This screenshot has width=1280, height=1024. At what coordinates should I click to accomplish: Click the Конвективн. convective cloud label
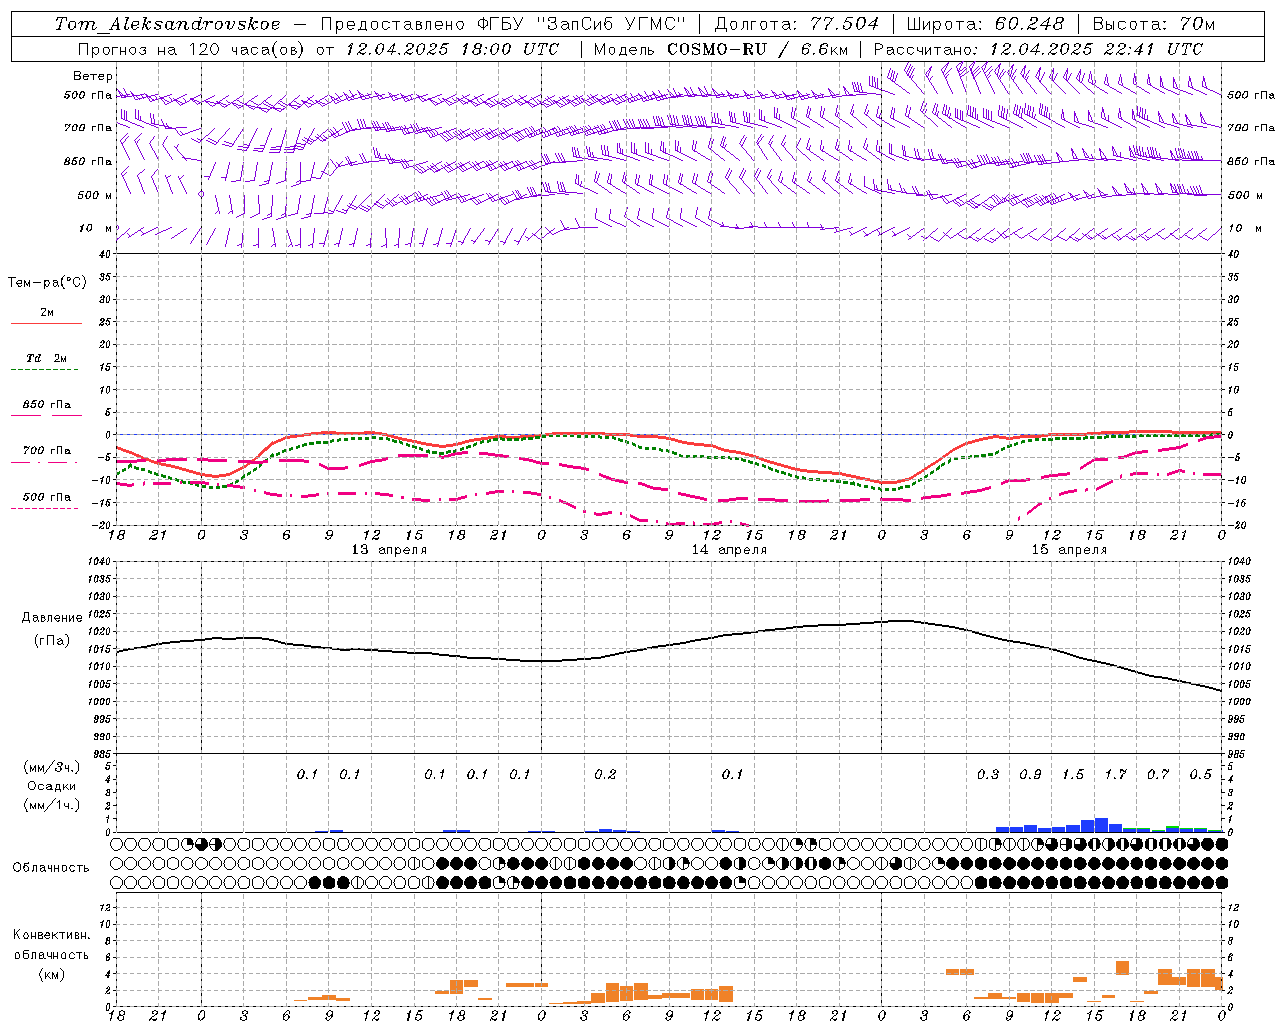click(51, 935)
